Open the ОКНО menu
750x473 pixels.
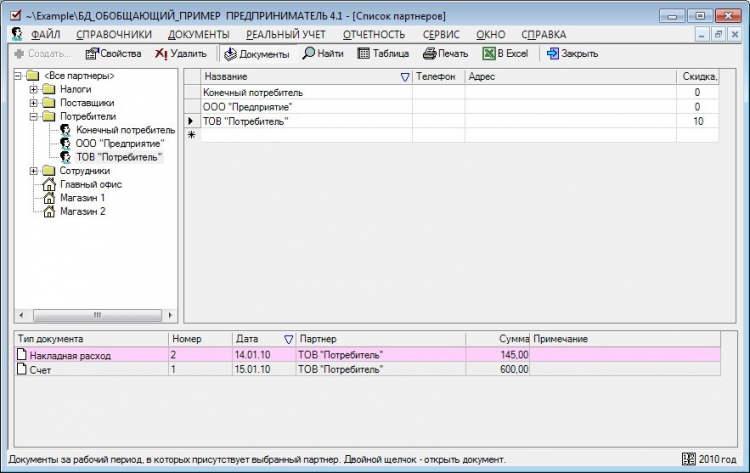click(491, 34)
